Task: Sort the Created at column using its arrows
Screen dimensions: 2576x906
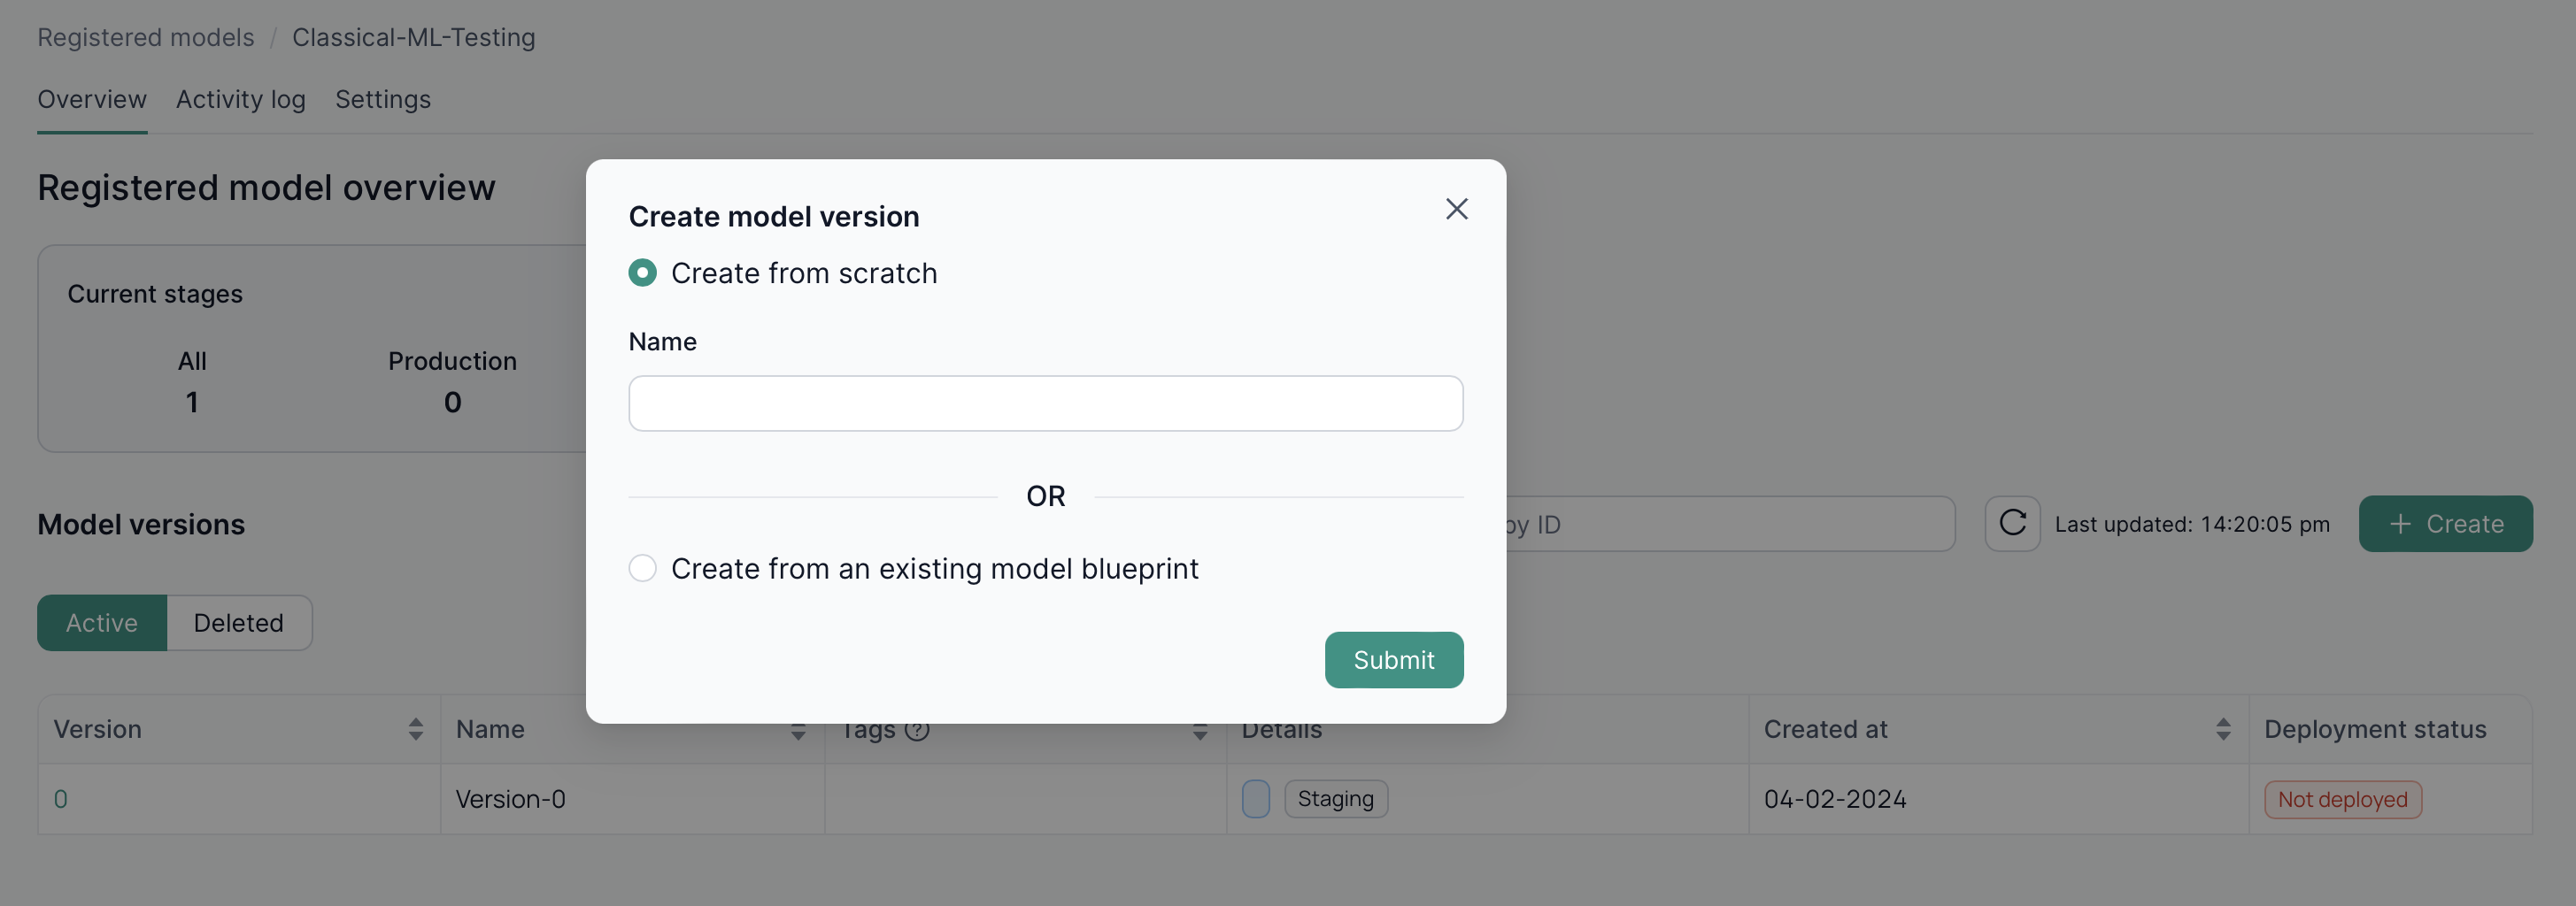Action: [x=2222, y=730]
